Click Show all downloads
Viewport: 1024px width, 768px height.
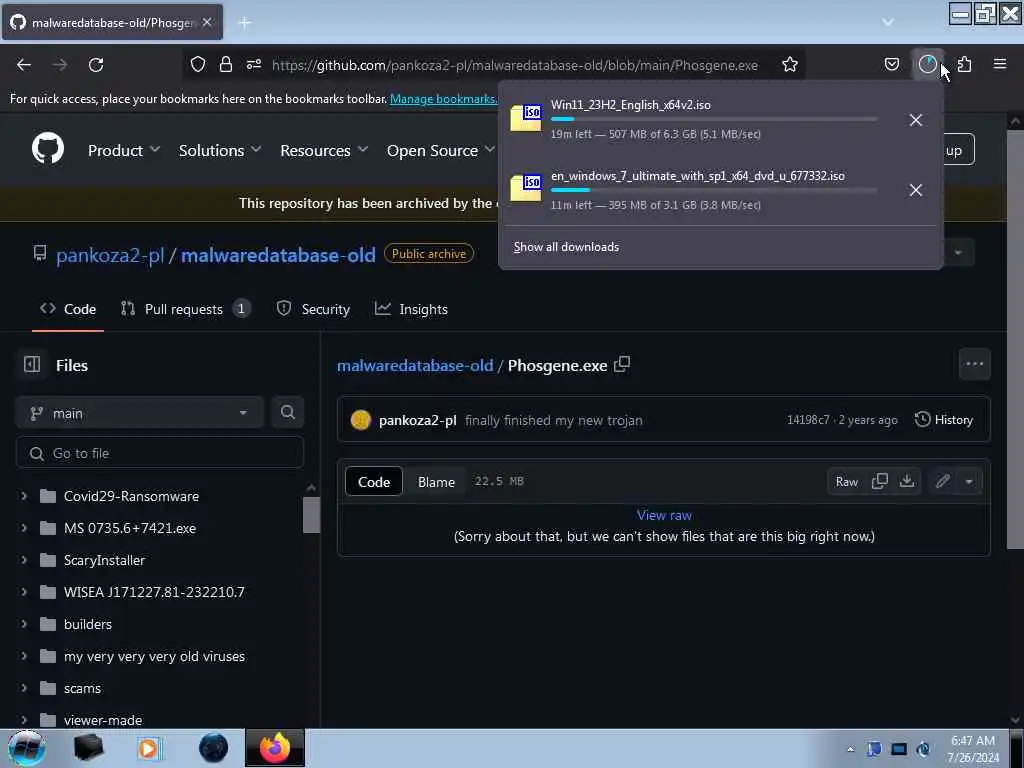[x=566, y=247]
